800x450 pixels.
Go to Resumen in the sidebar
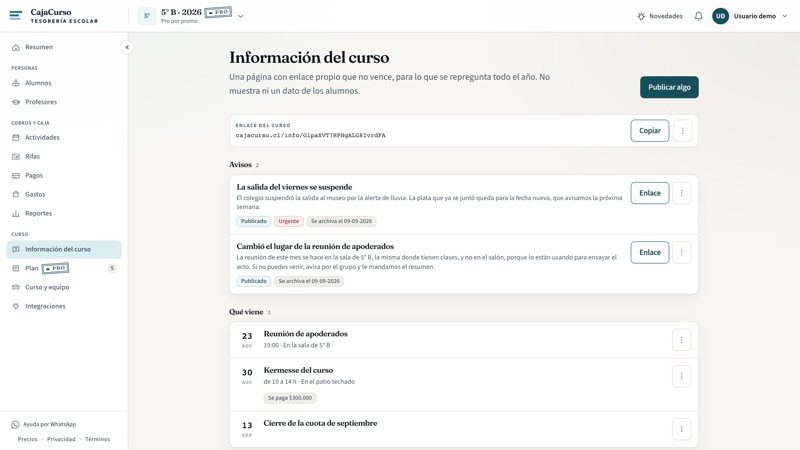[x=64, y=47]
